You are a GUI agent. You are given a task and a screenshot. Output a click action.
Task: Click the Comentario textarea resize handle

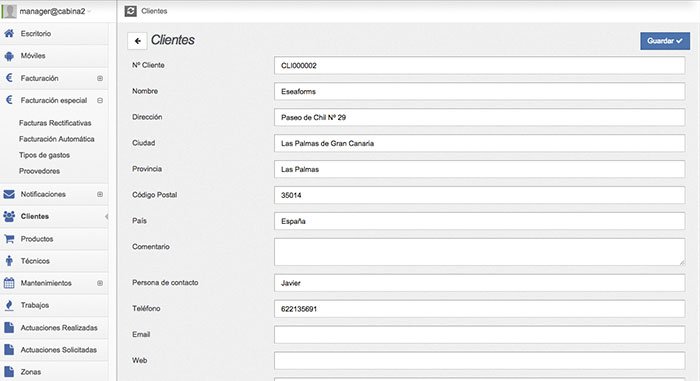(x=682, y=263)
